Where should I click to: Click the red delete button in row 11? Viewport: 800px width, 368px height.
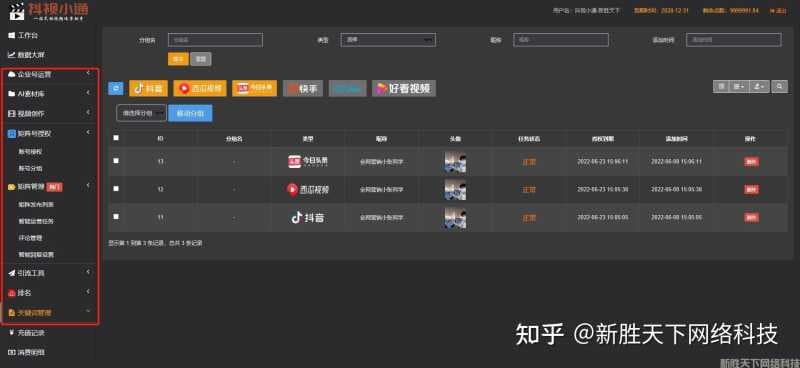pos(751,218)
